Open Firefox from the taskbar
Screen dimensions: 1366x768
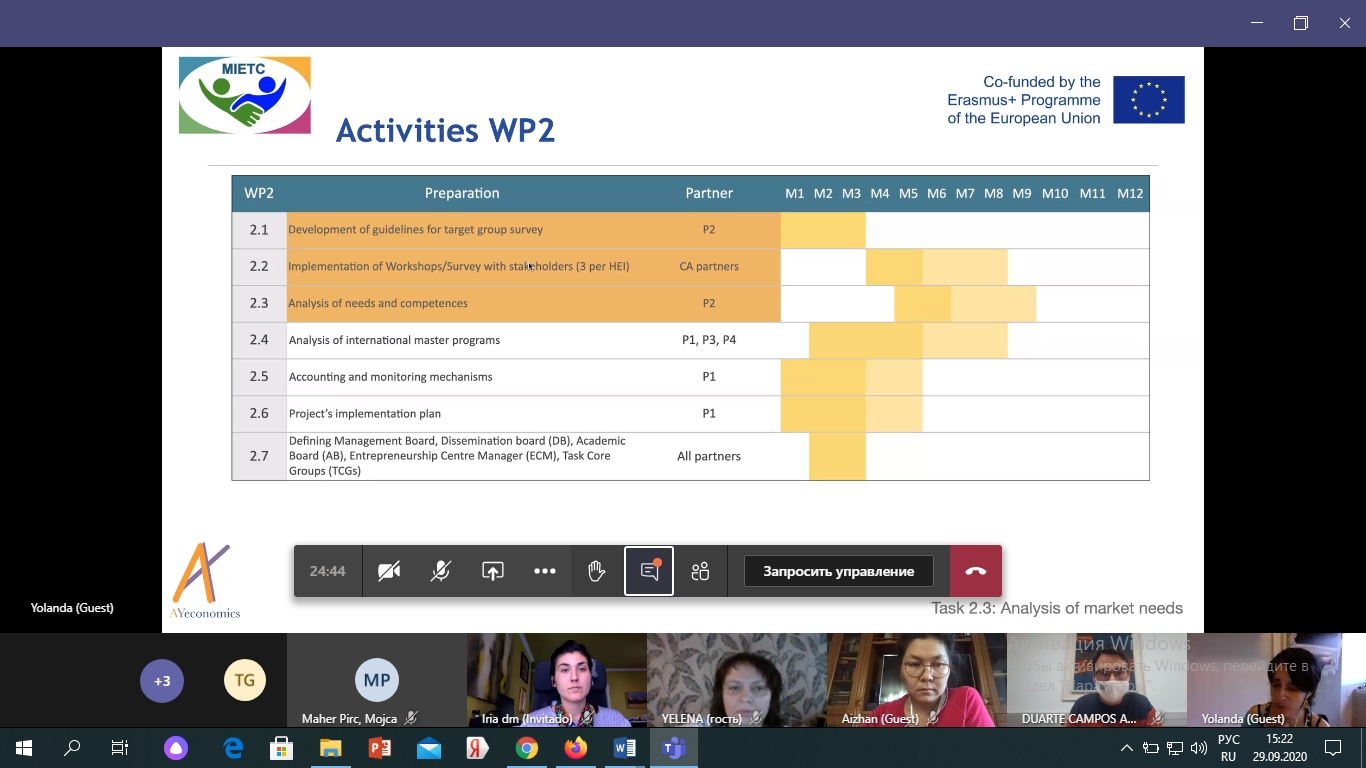click(575, 748)
